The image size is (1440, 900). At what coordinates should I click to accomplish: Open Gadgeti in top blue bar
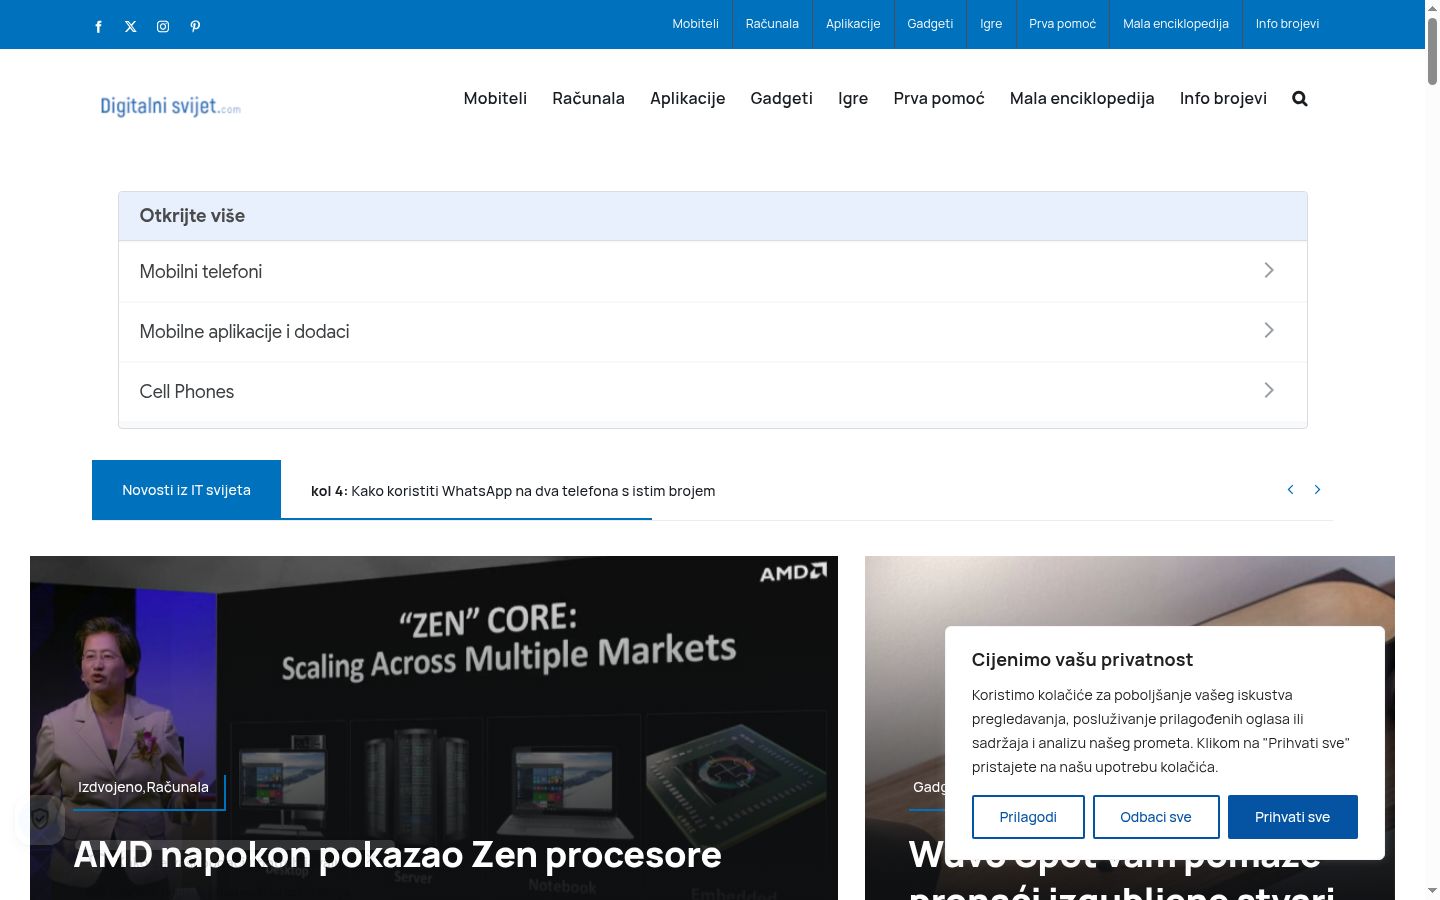coord(930,24)
